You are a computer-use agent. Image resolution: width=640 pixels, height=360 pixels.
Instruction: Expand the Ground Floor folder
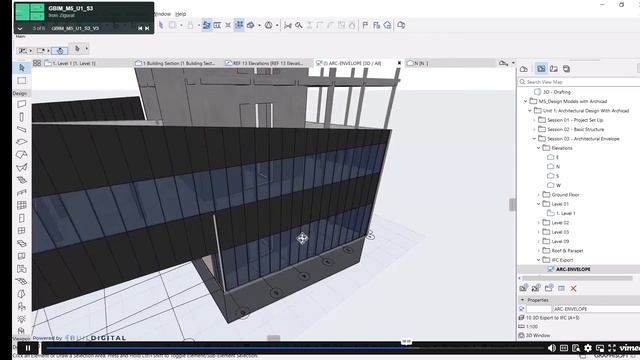(538, 195)
